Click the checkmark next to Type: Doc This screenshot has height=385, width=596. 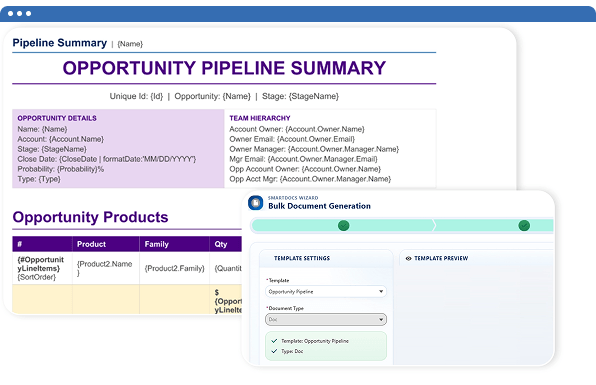[x=274, y=351]
